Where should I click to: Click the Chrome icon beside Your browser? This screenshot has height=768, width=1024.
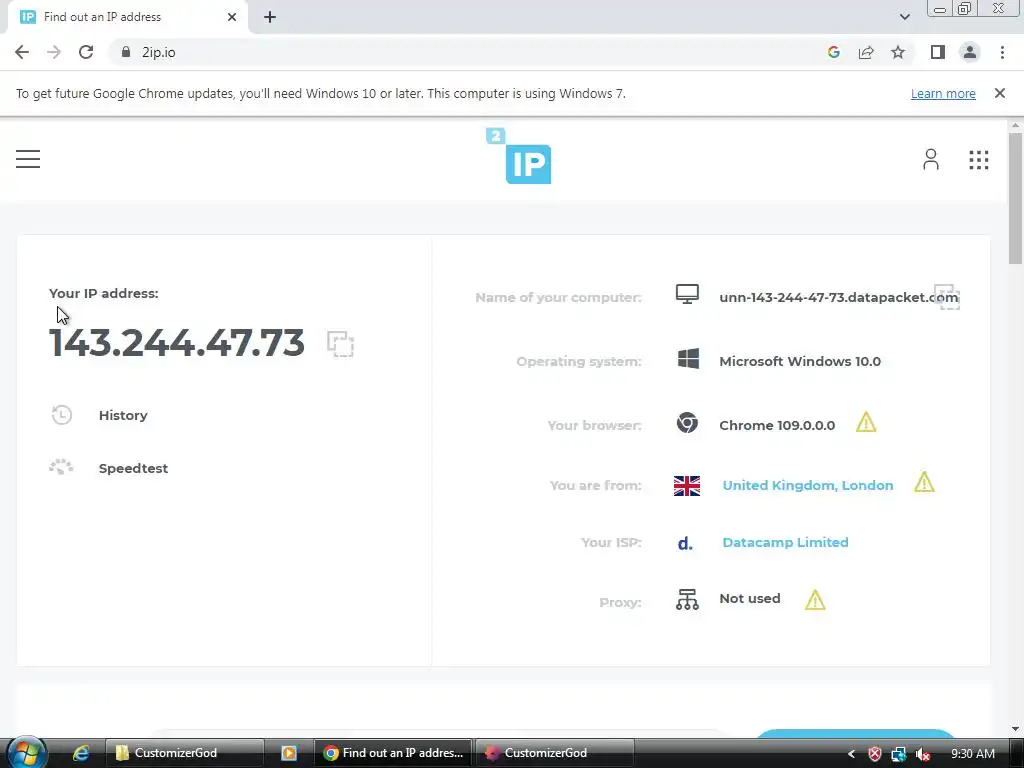pos(687,423)
